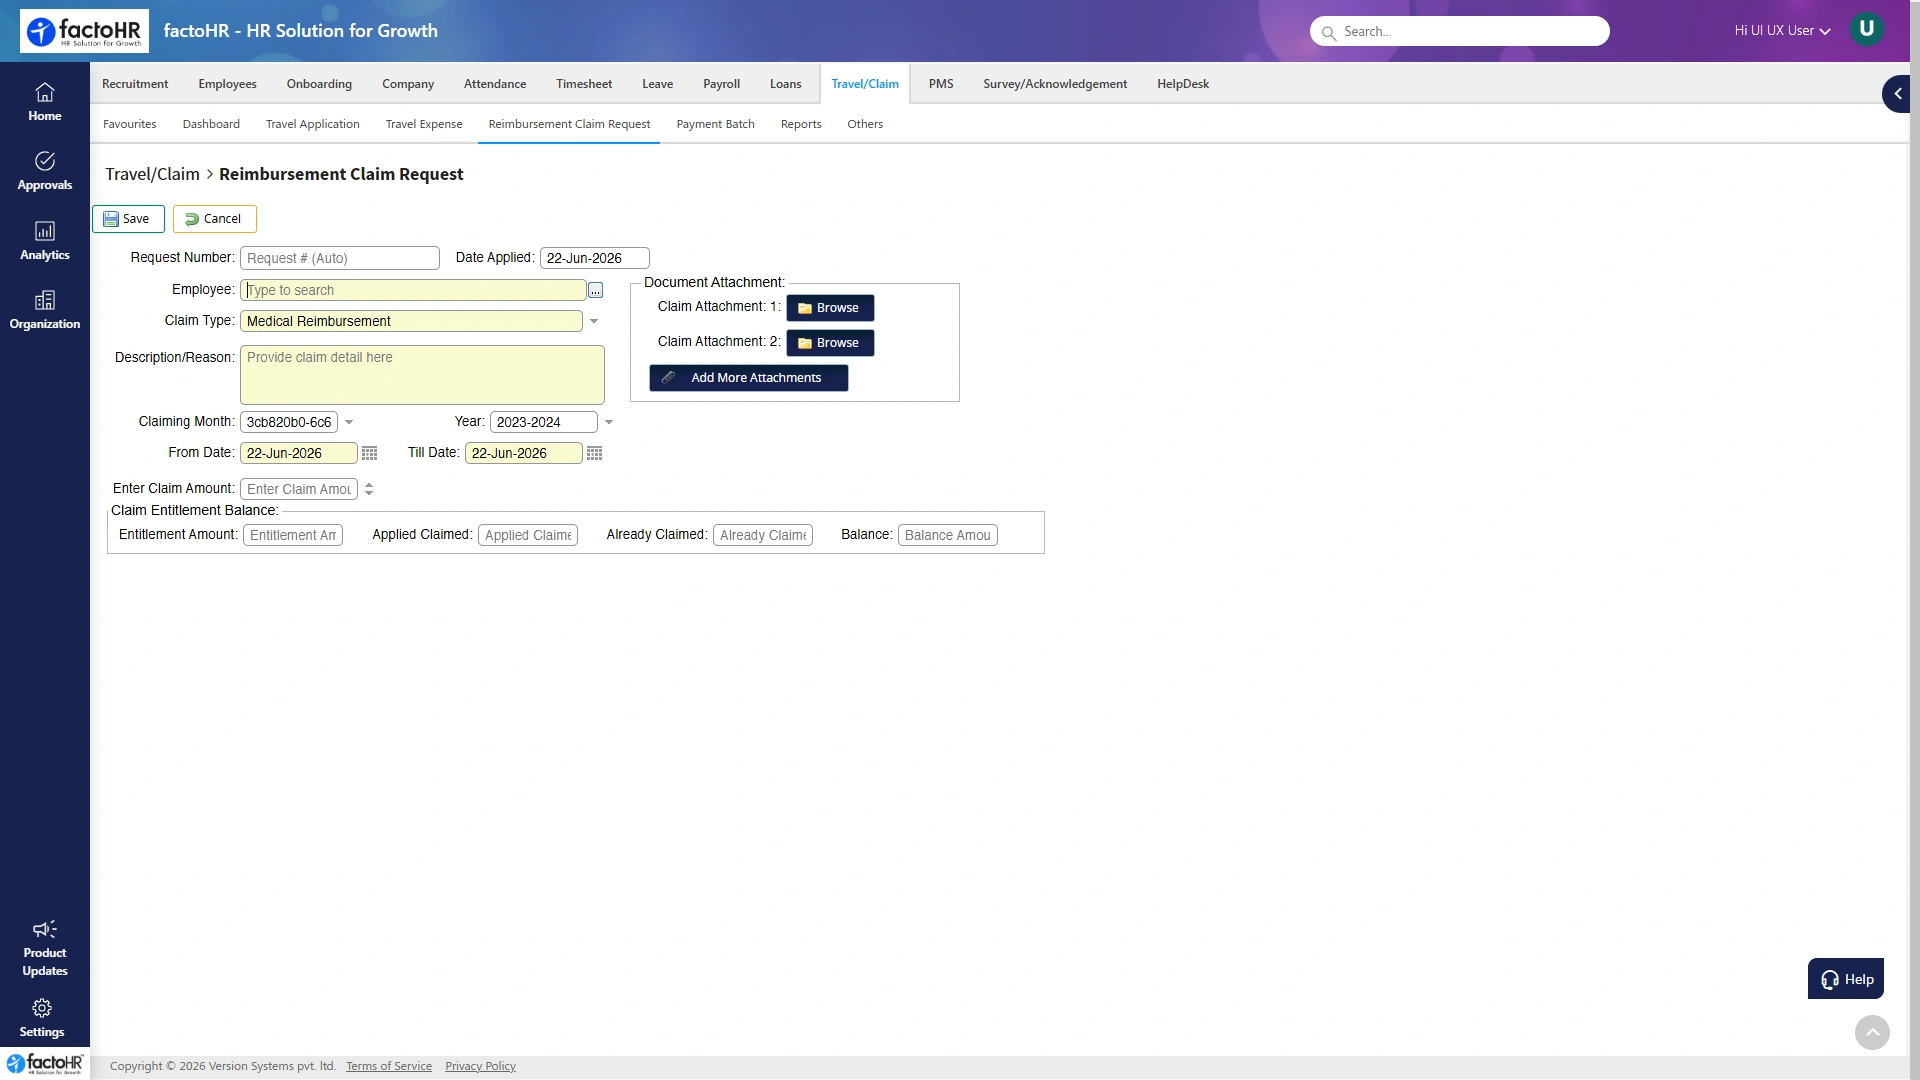Focus the Employee search field
Image resolution: width=1920 pixels, height=1080 pixels.
coord(413,290)
